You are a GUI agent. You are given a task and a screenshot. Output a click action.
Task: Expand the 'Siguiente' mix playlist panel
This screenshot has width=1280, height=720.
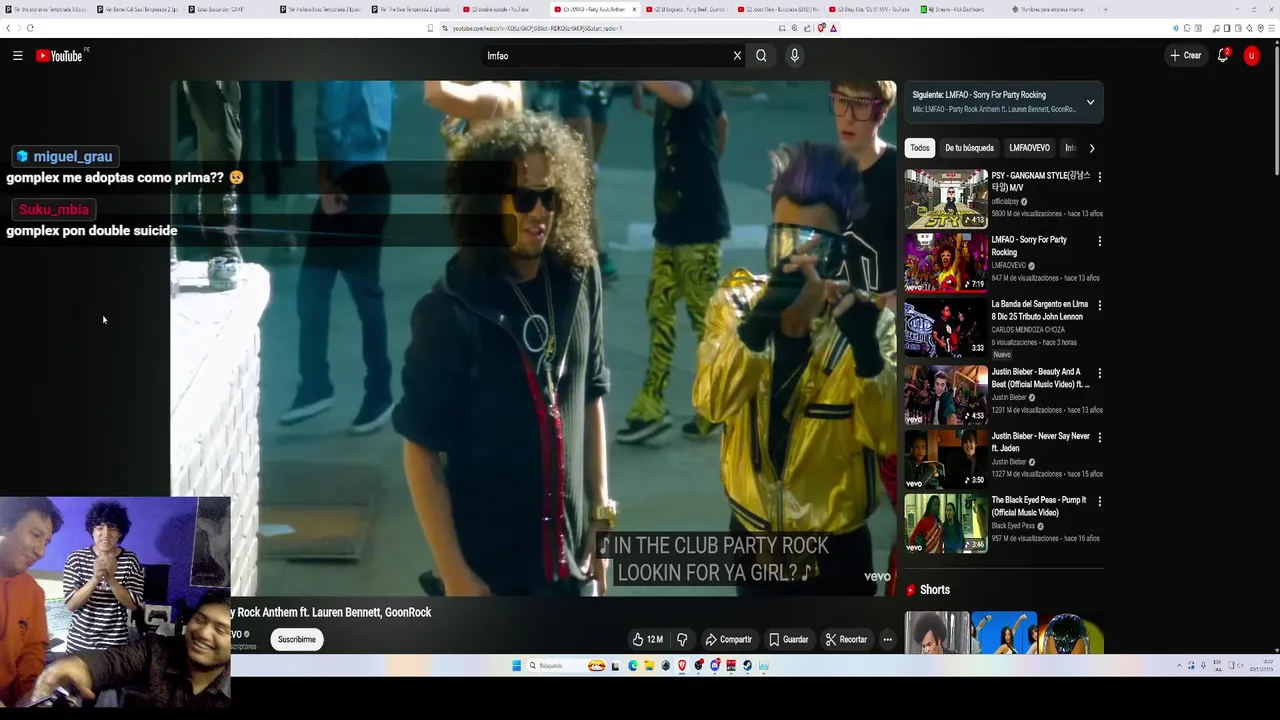click(x=1090, y=102)
